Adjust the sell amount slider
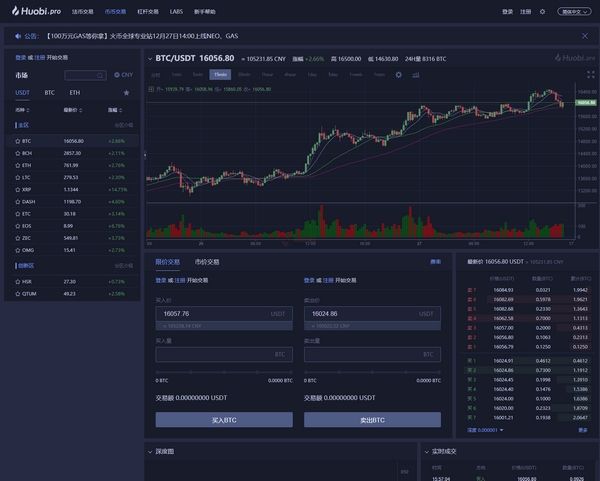The image size is (600, 481). pyautogui.click(x=372, y=372)
